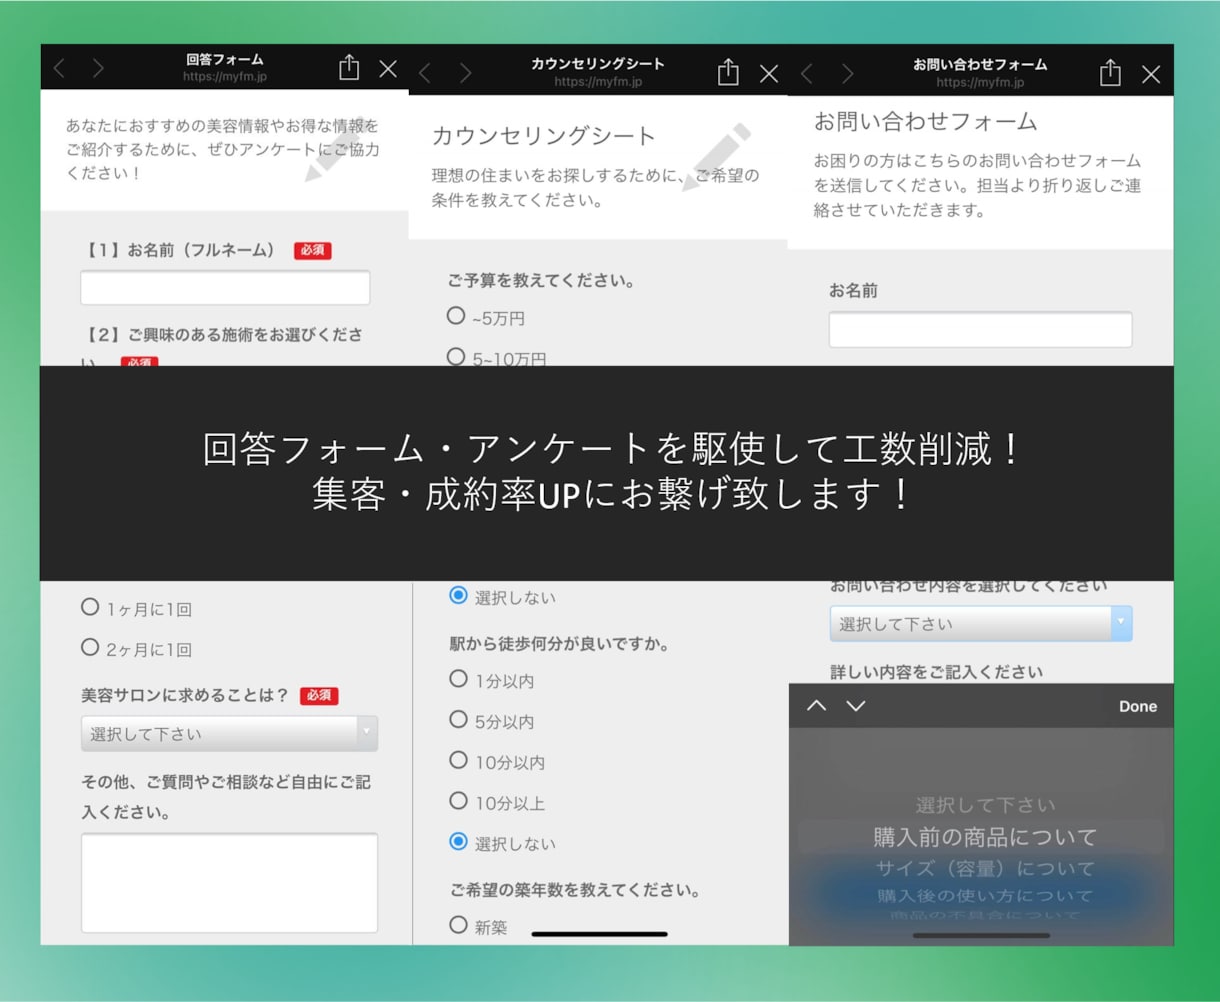Click the 駅から徒歩何分が良いですか question
The image size is (1220, 1002).
[560, 645]
